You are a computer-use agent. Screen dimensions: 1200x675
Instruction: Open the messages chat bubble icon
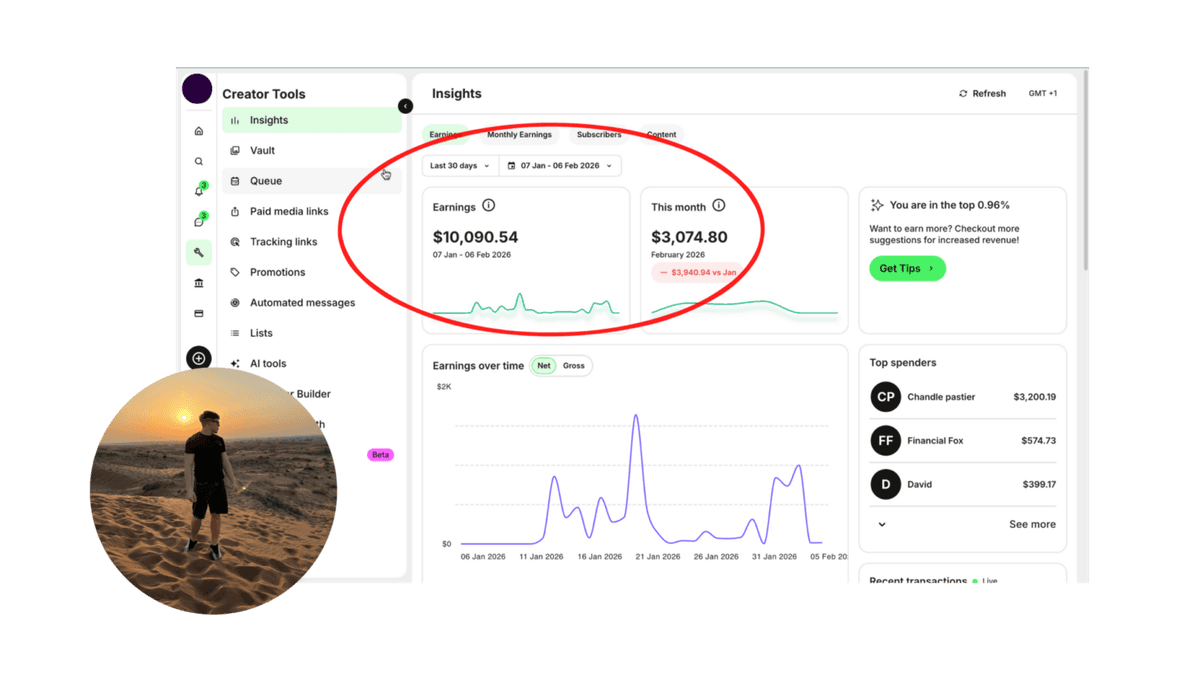(x=199, y=221)
